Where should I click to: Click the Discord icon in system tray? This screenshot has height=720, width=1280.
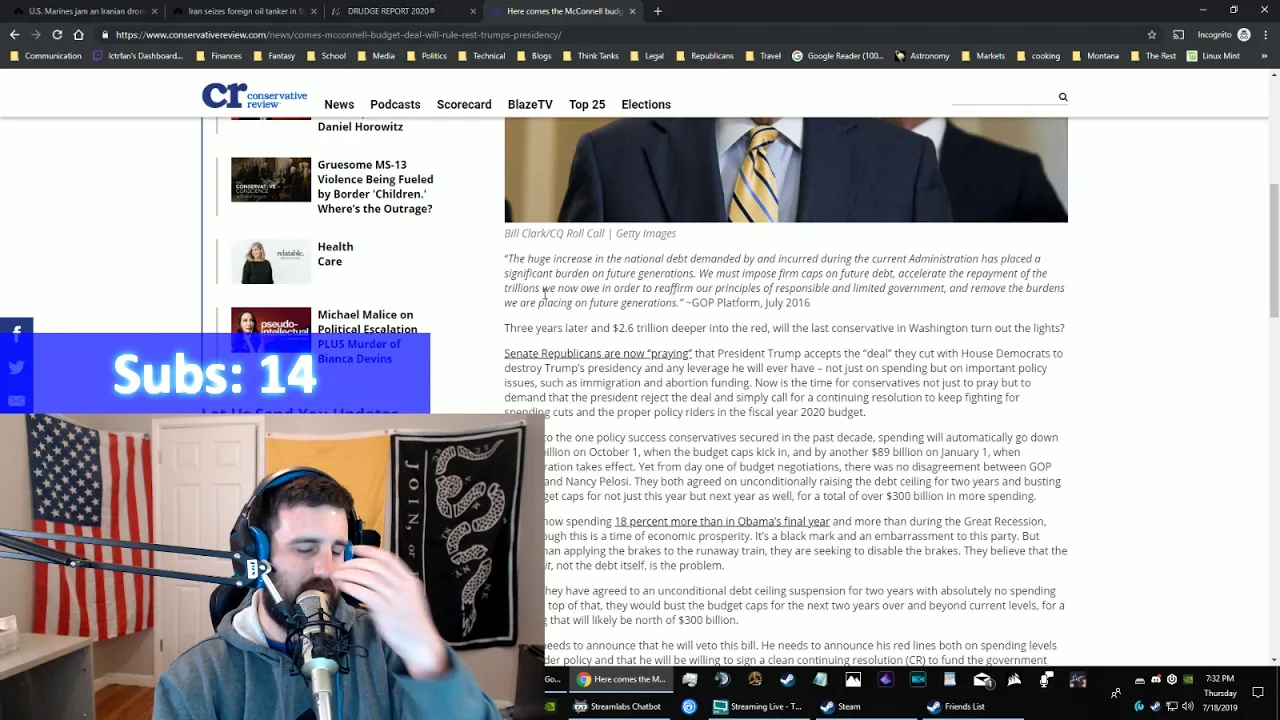(x=1156, y=680)
